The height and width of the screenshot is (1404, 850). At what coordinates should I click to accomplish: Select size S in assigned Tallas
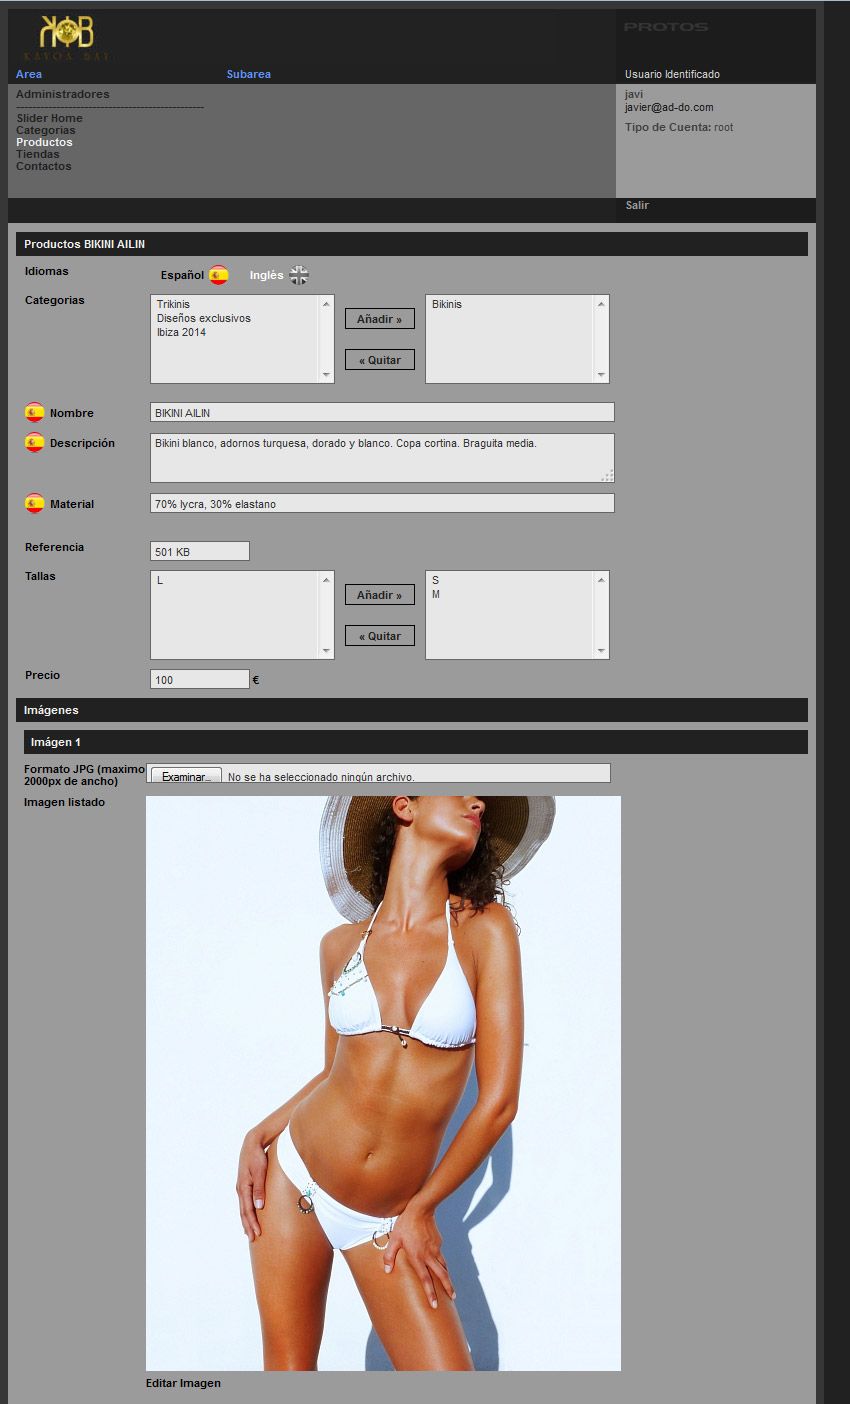435,580
